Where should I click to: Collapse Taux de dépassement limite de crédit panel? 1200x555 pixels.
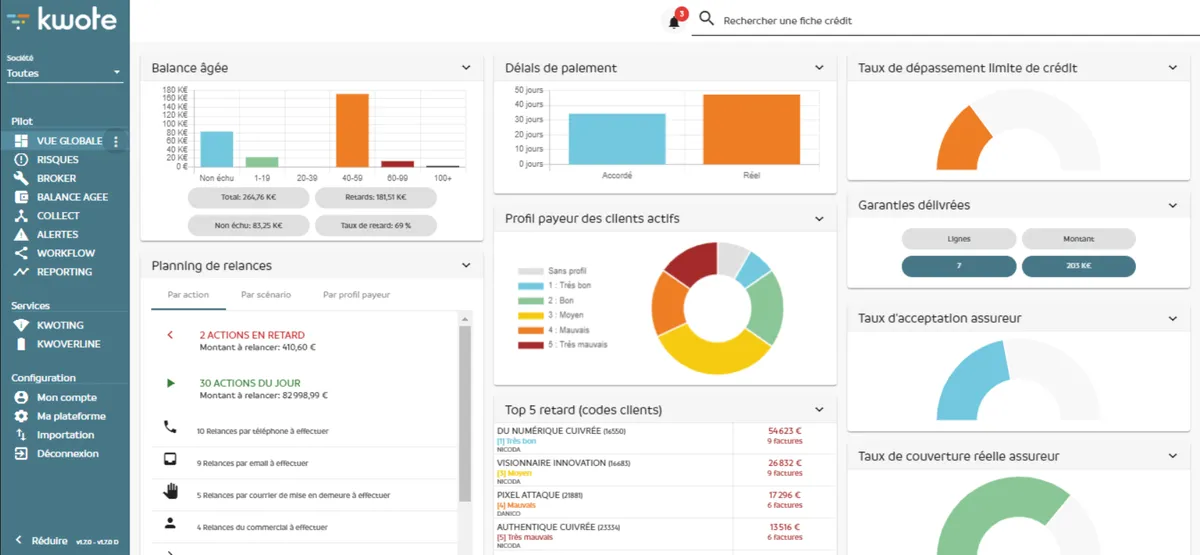tap(1172, 68)
